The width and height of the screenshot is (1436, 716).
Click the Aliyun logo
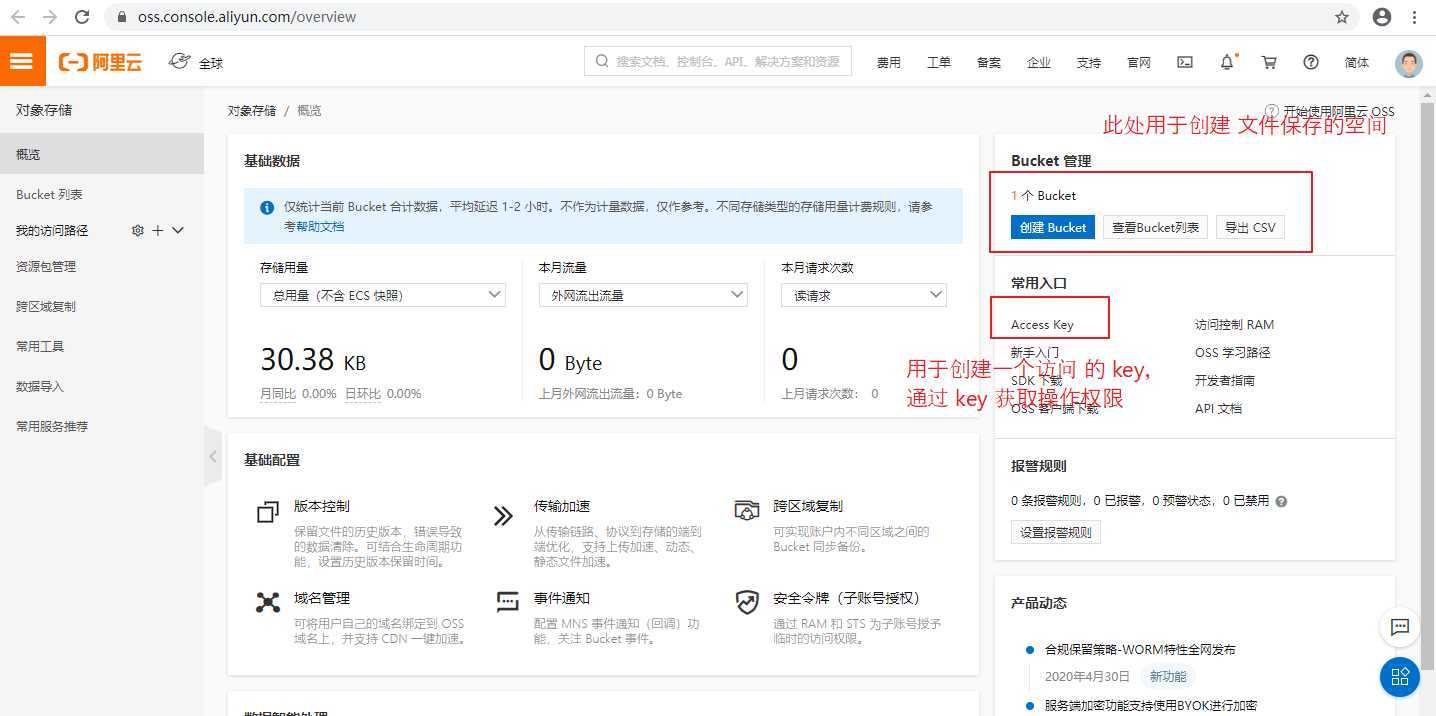coord(100,62)
